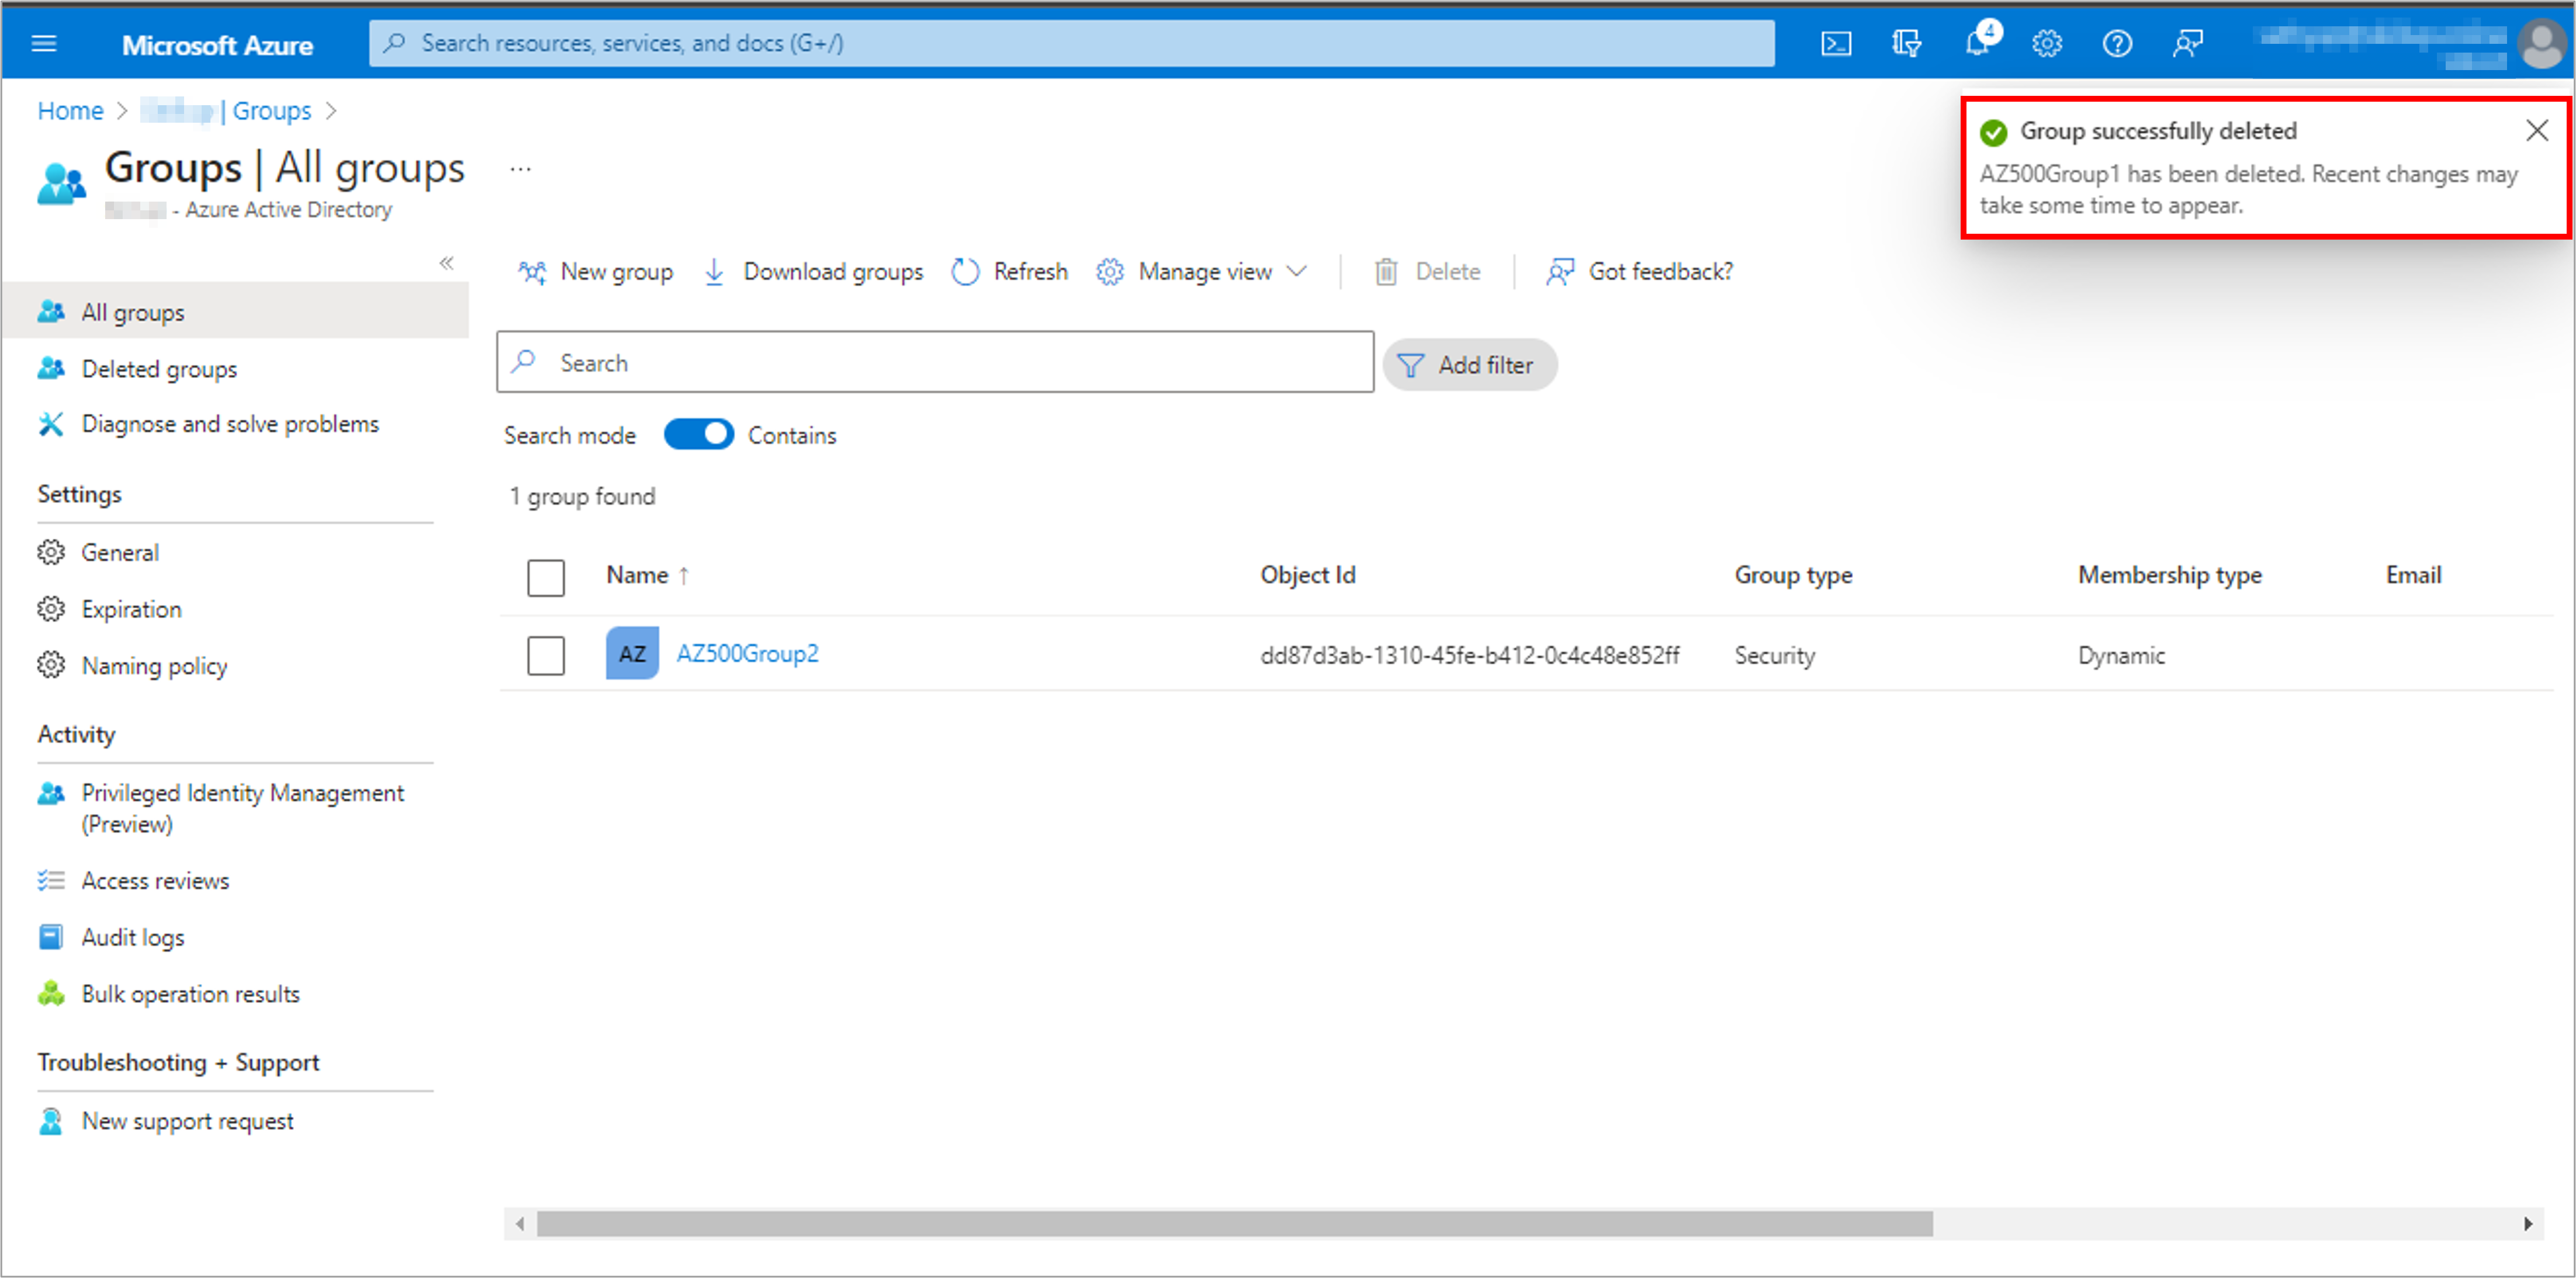Open portal settings gear
The image size is (2576, 1278).
pyautogui.click(x=2047, y=43)
